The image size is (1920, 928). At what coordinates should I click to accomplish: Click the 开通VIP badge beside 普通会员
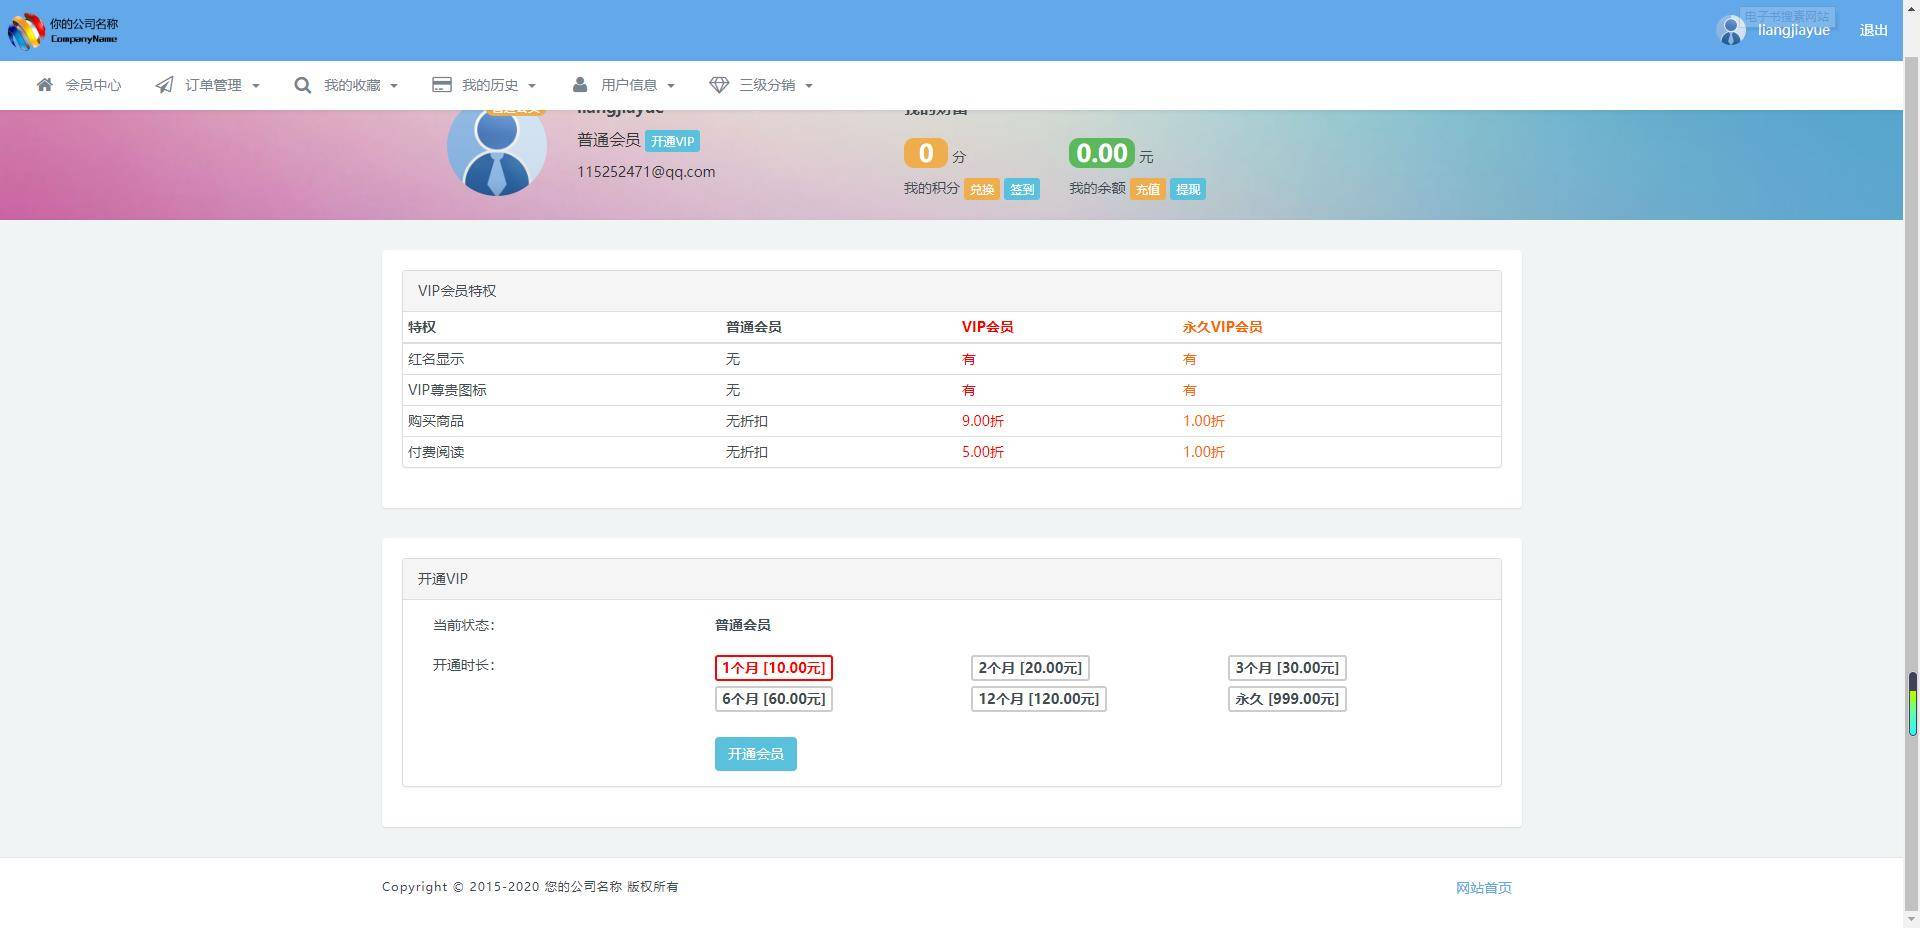pyautogui.click(x=672, y=141)
